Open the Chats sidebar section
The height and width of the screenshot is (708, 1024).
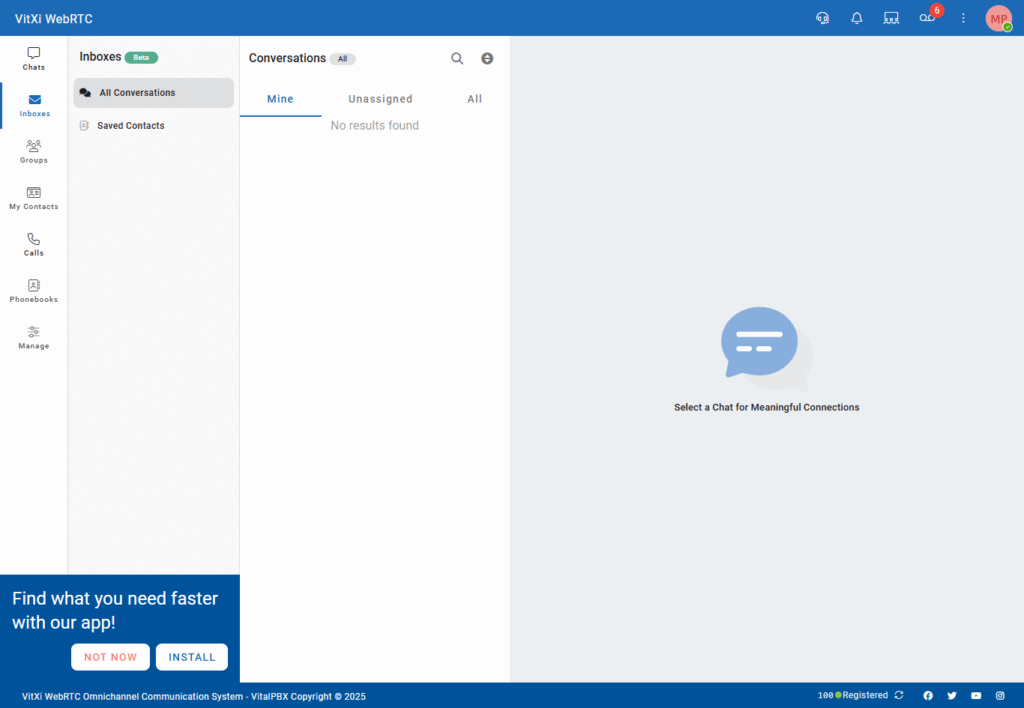click(33, 60)
